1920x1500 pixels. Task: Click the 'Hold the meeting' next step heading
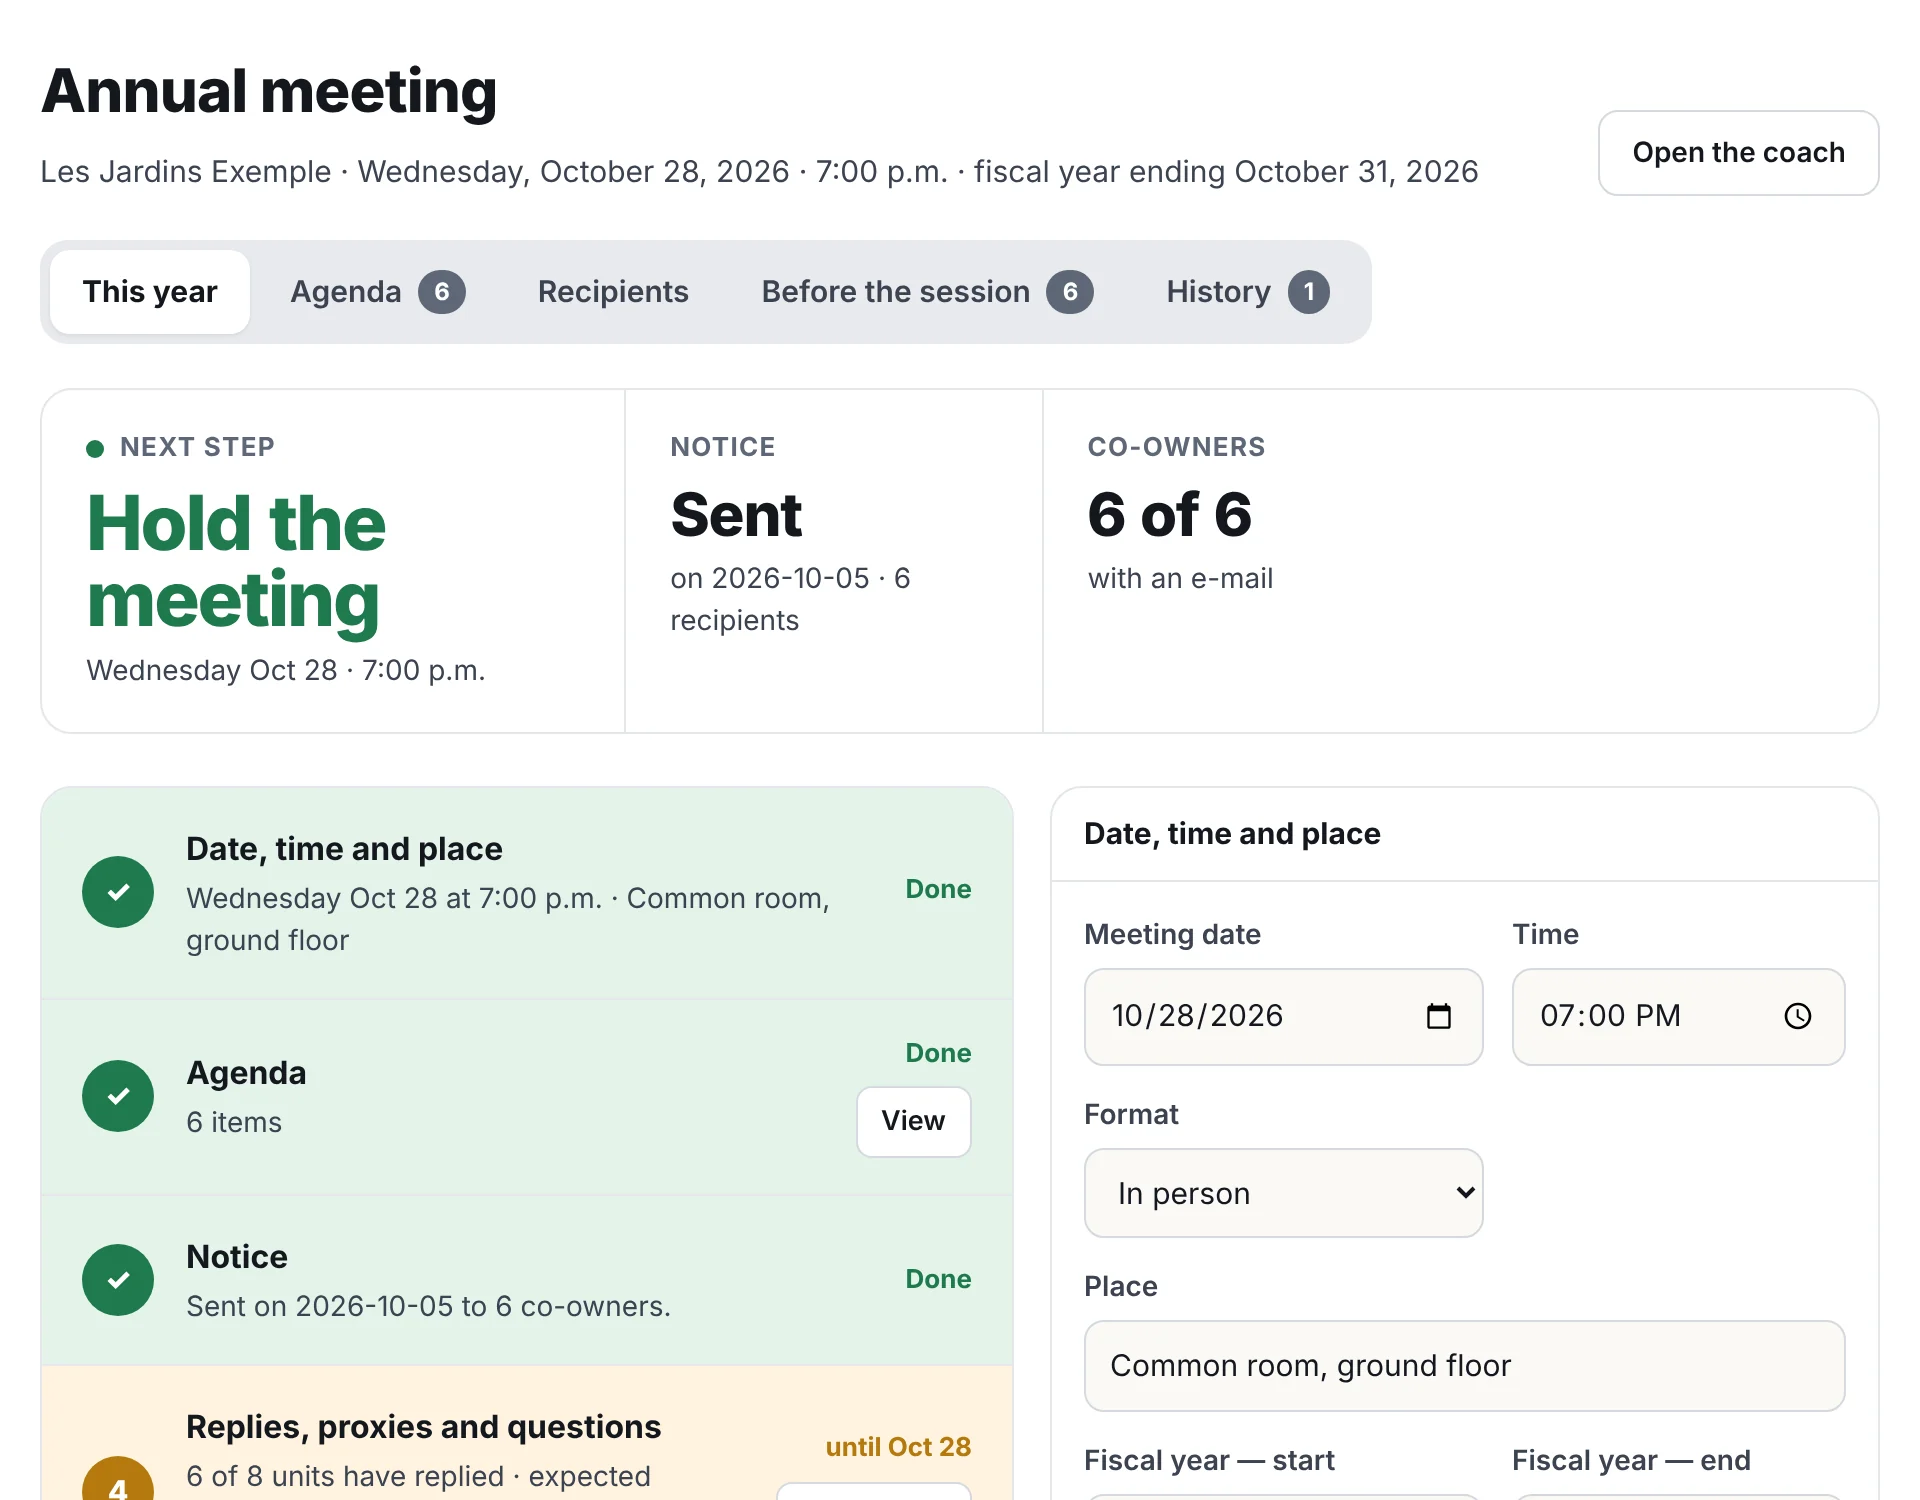236,562
